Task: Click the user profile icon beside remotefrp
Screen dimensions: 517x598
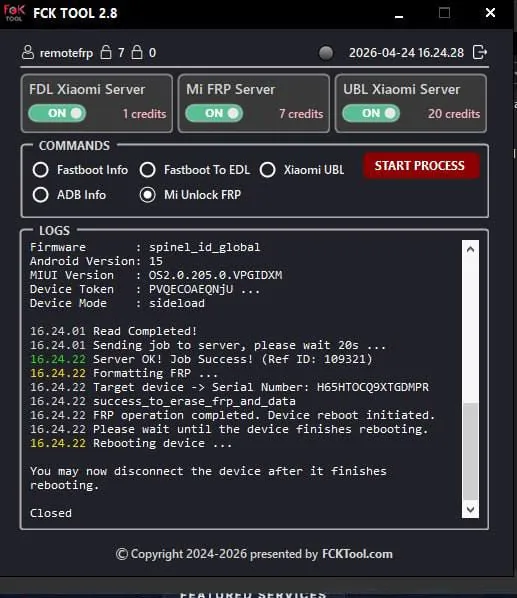Action: click(28, 53)
